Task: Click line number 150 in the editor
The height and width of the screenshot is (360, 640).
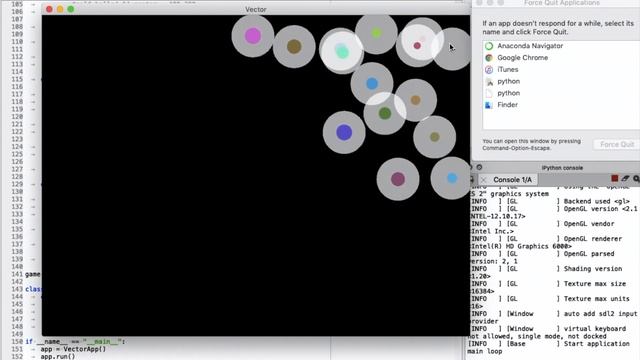Action: 17,342
